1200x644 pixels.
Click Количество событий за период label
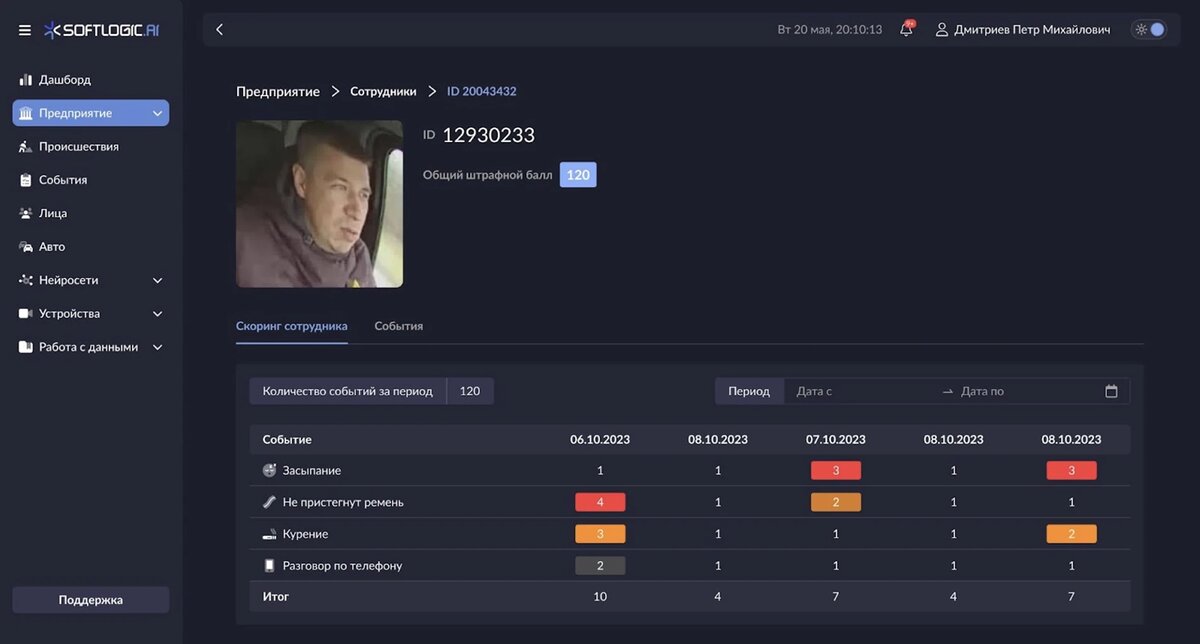click(x=348, y=391)
